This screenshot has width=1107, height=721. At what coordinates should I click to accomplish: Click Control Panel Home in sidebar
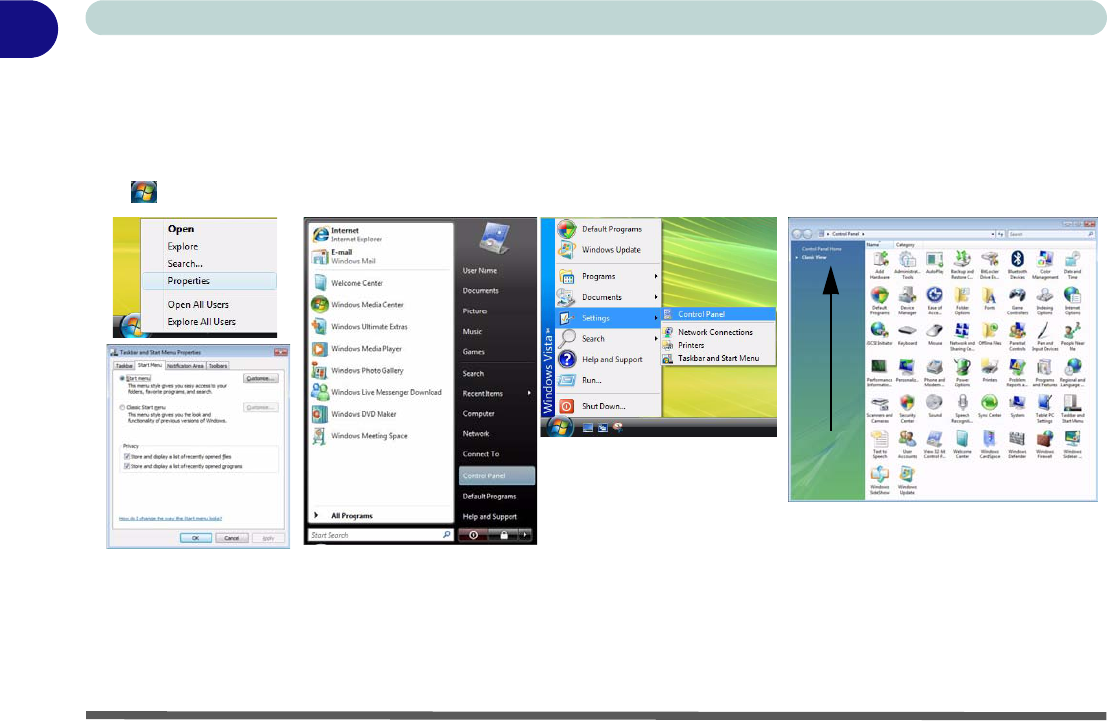(x=822, y=249)
